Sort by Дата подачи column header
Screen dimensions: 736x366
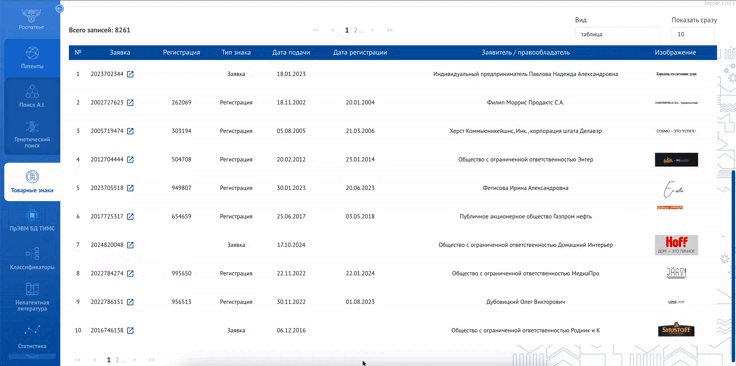291,53
